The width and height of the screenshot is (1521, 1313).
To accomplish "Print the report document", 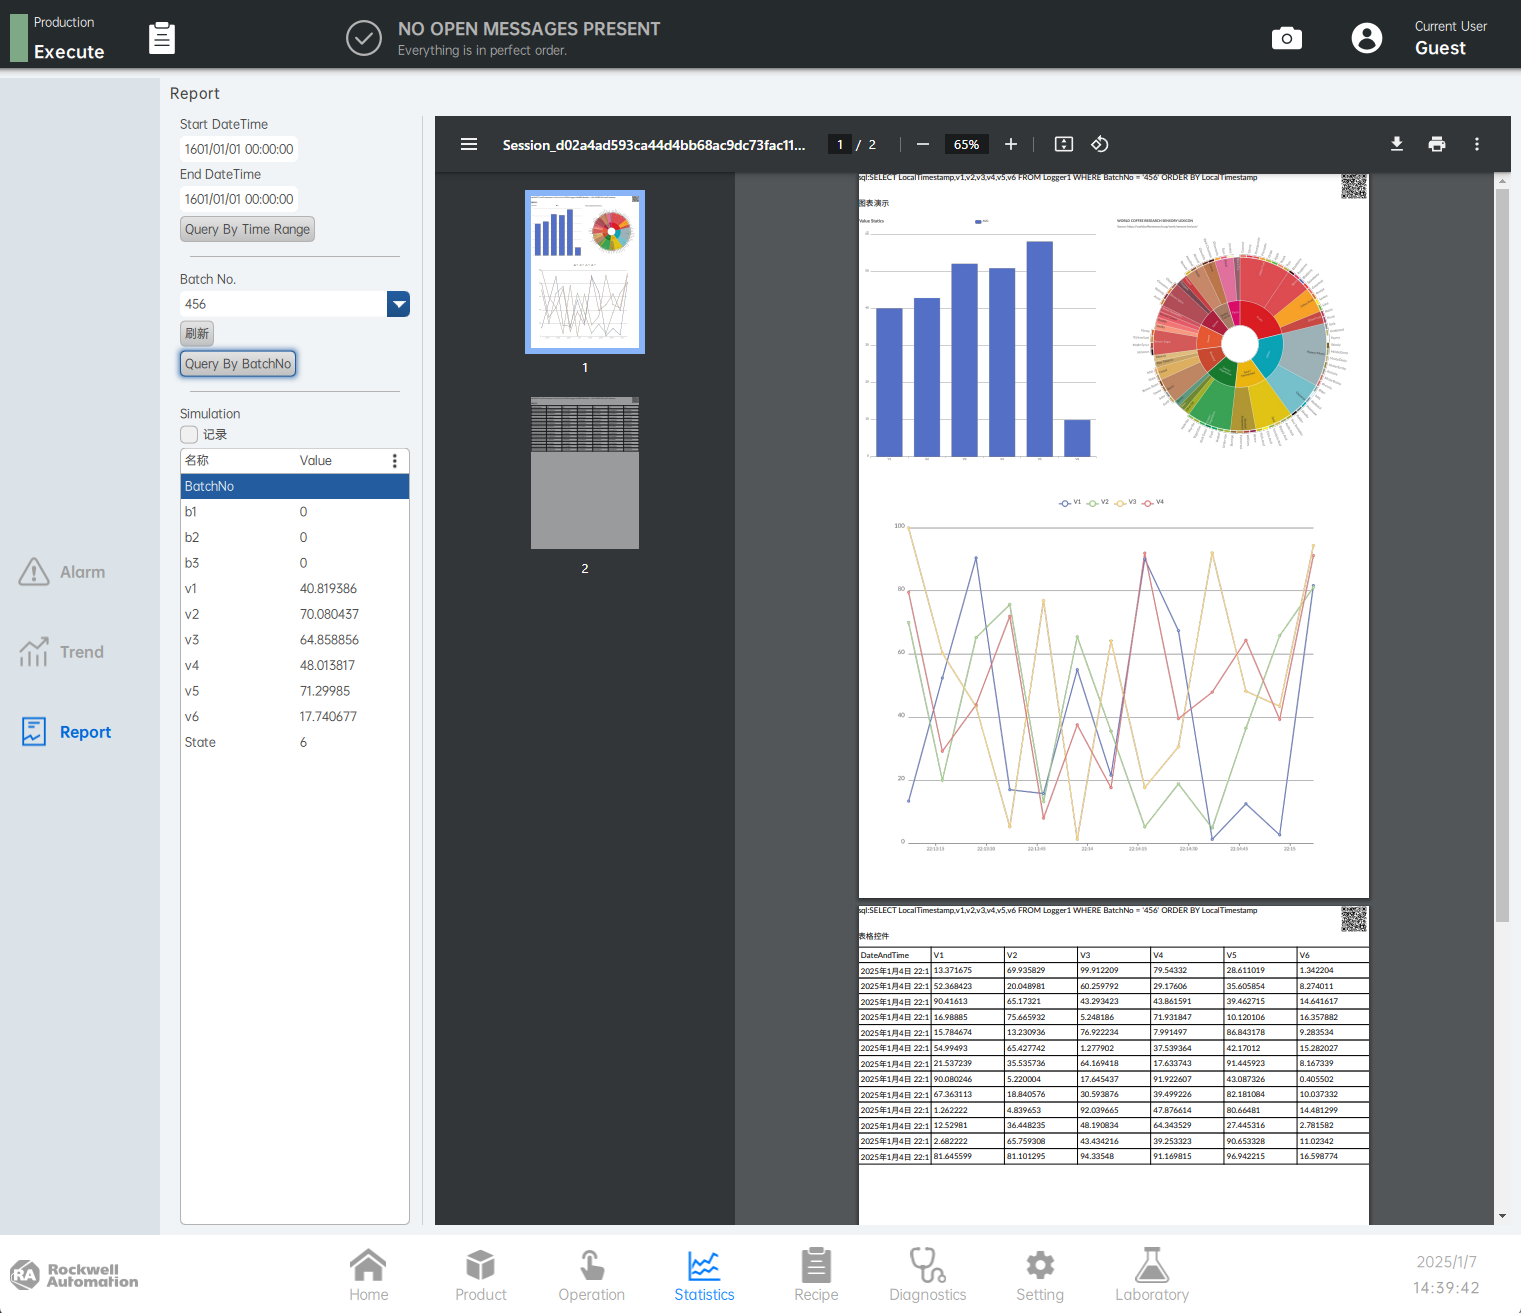I will tap(1436, 144).
